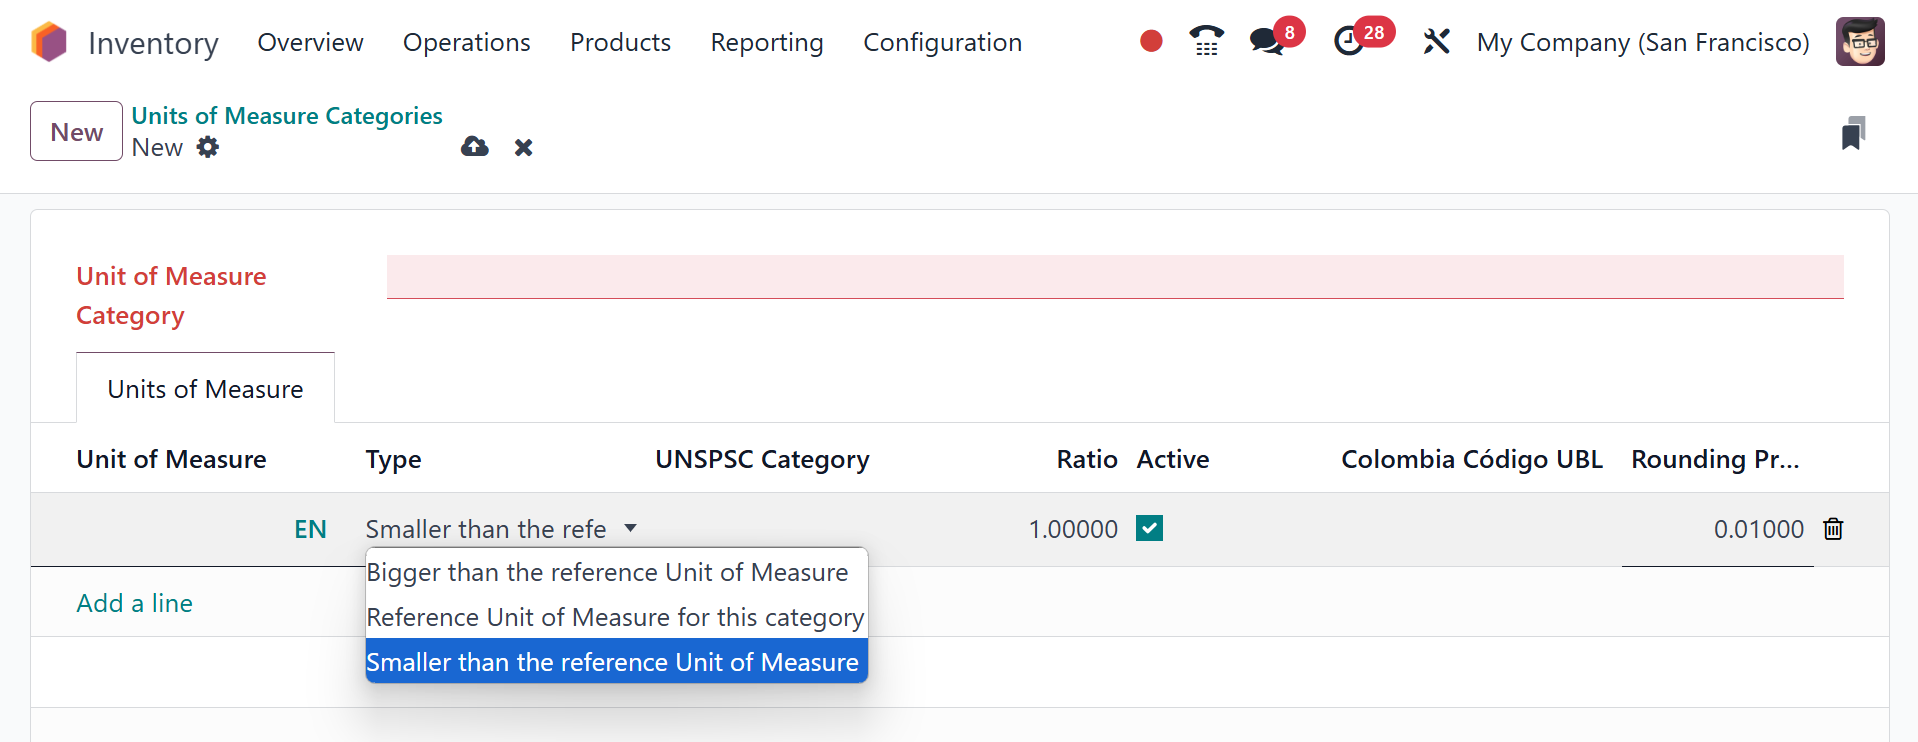Open the activities clock icon
The height and width of the screenshot is (742, 1918).
pos(1349,41)
